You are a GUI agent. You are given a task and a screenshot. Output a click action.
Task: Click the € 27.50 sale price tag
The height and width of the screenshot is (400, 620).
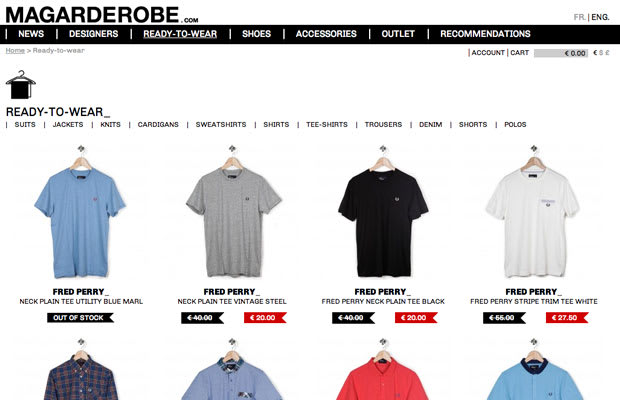tap(567, 318)
